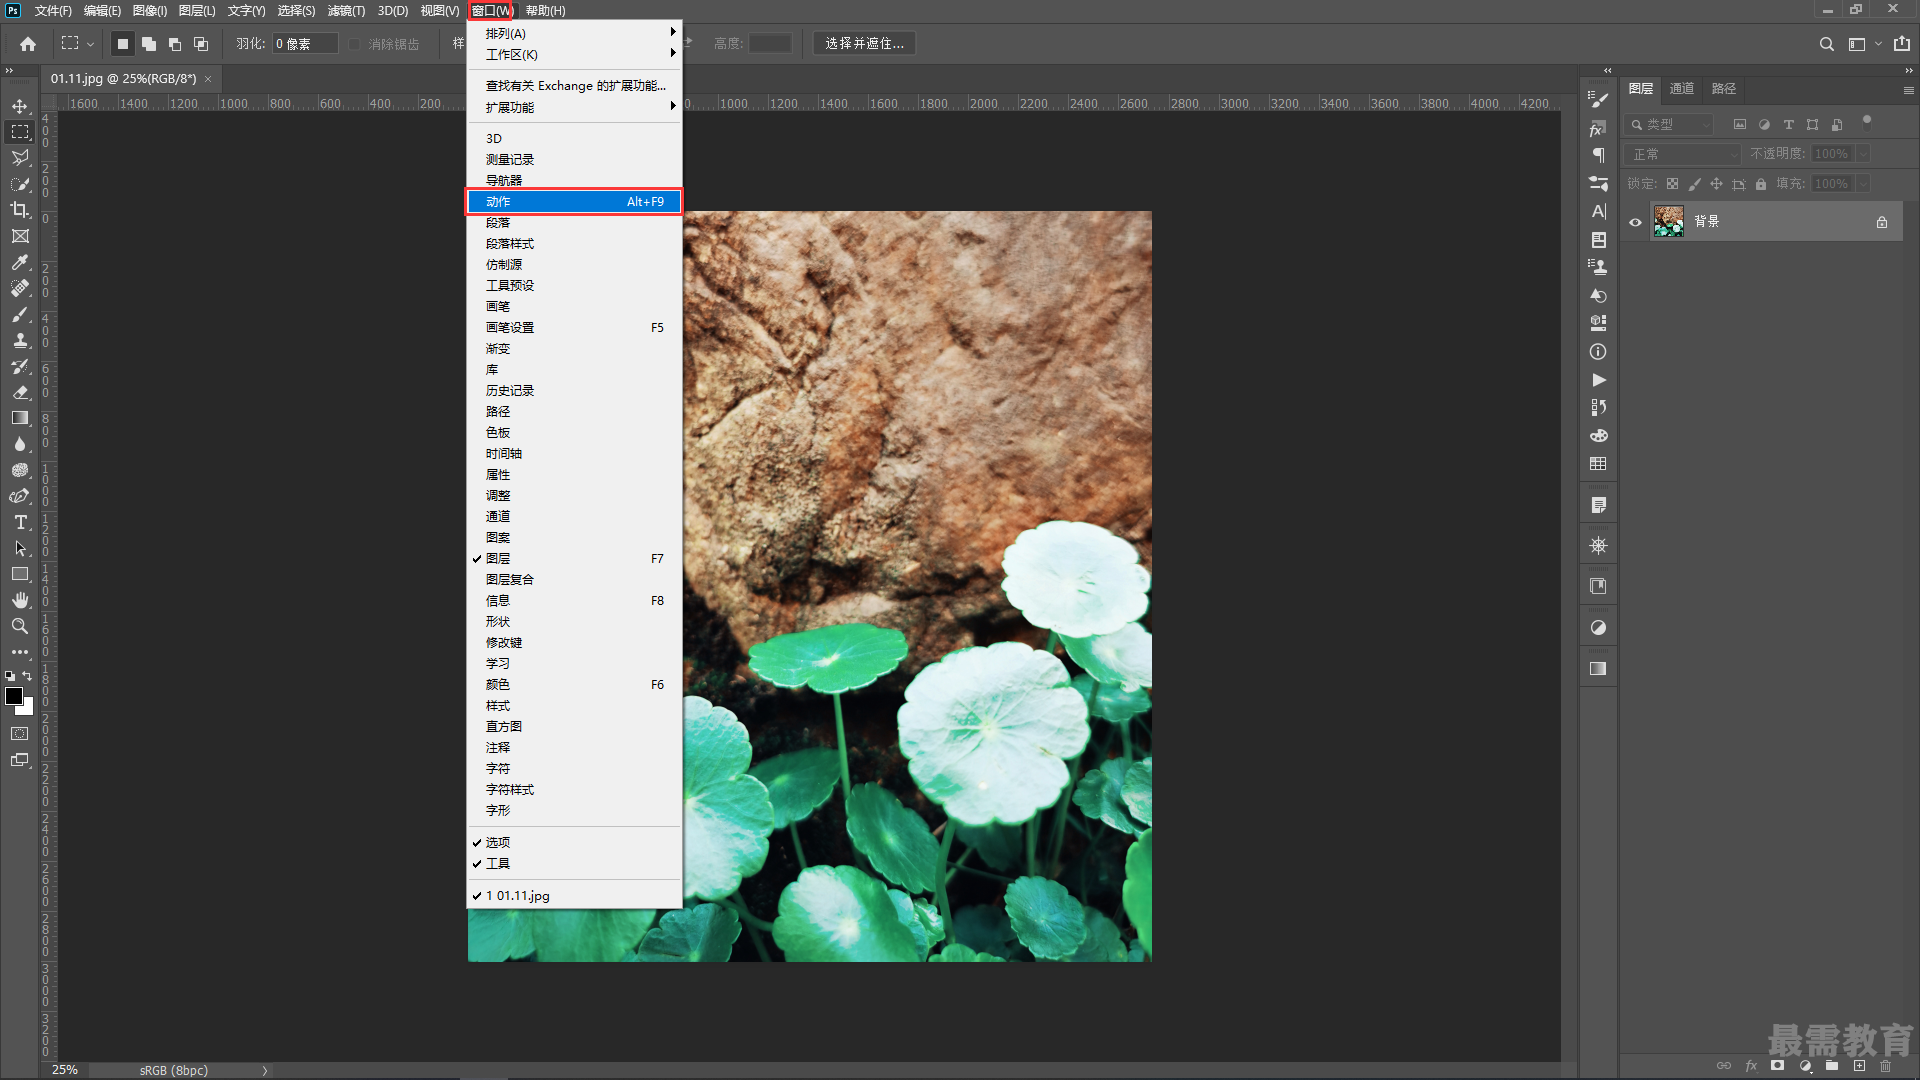
Task: Toggle 选项 bar in Window menu
Action: click(x=575, y=843)
